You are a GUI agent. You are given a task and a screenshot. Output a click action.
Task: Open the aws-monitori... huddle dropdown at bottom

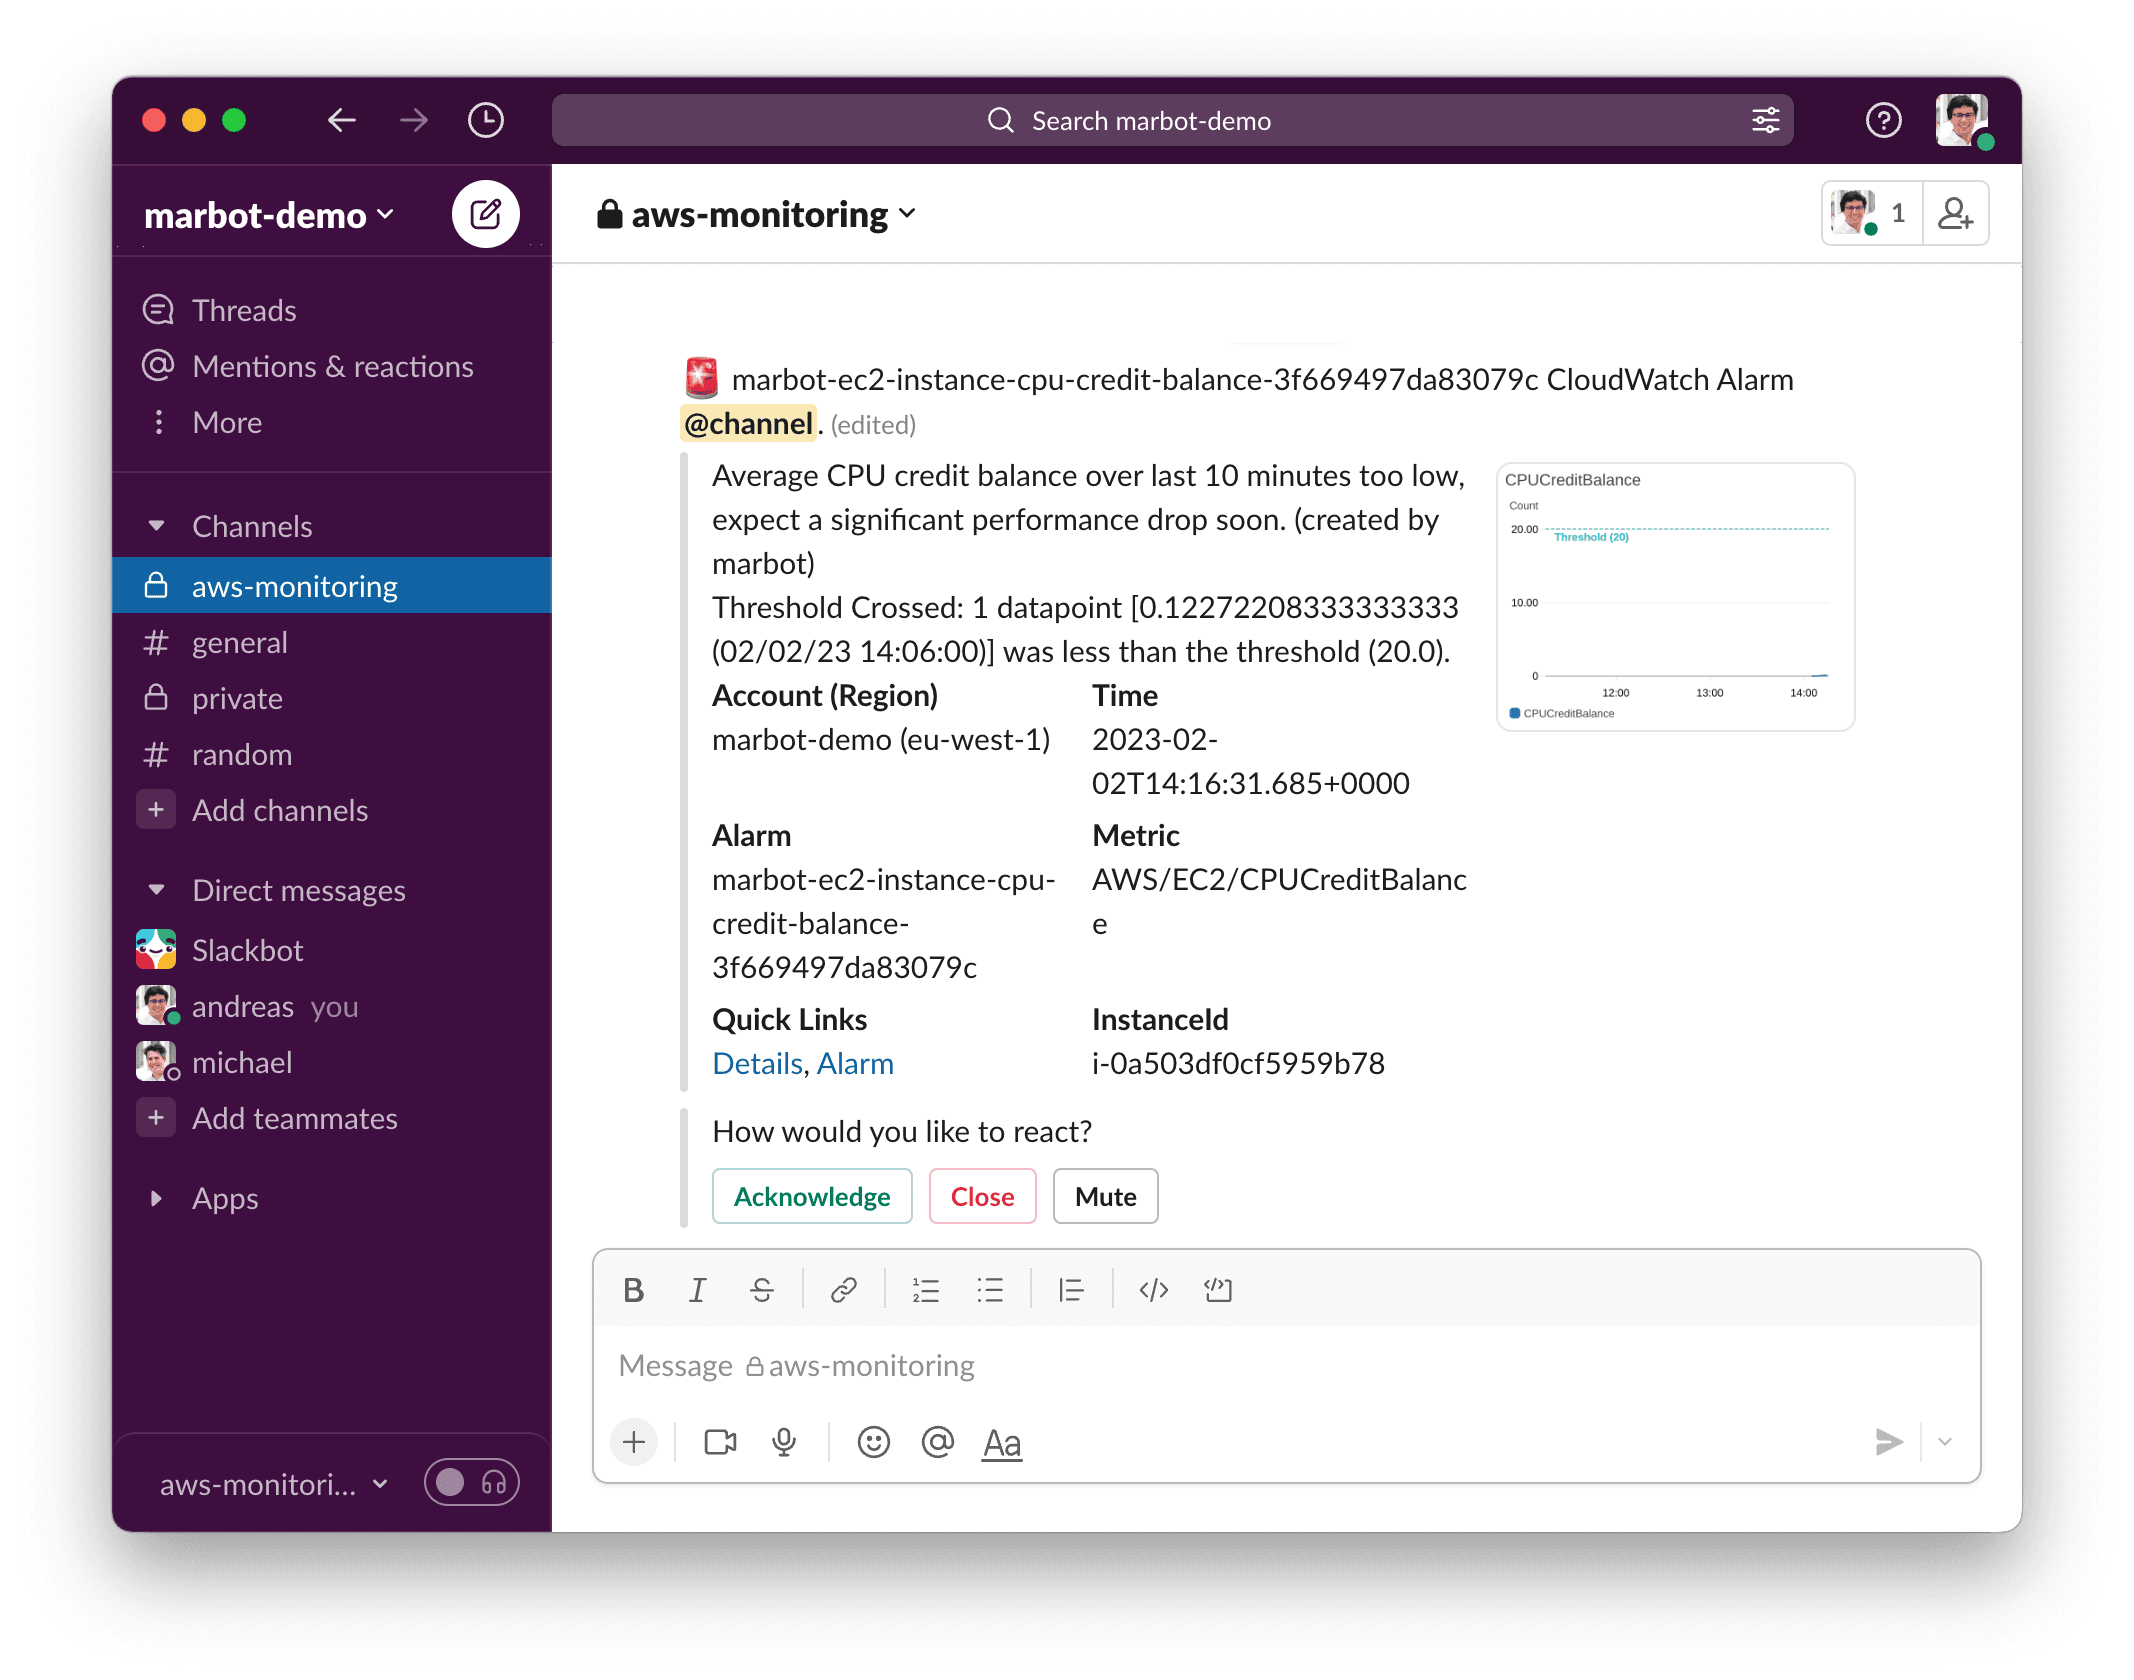click(x=274, y=1484)
